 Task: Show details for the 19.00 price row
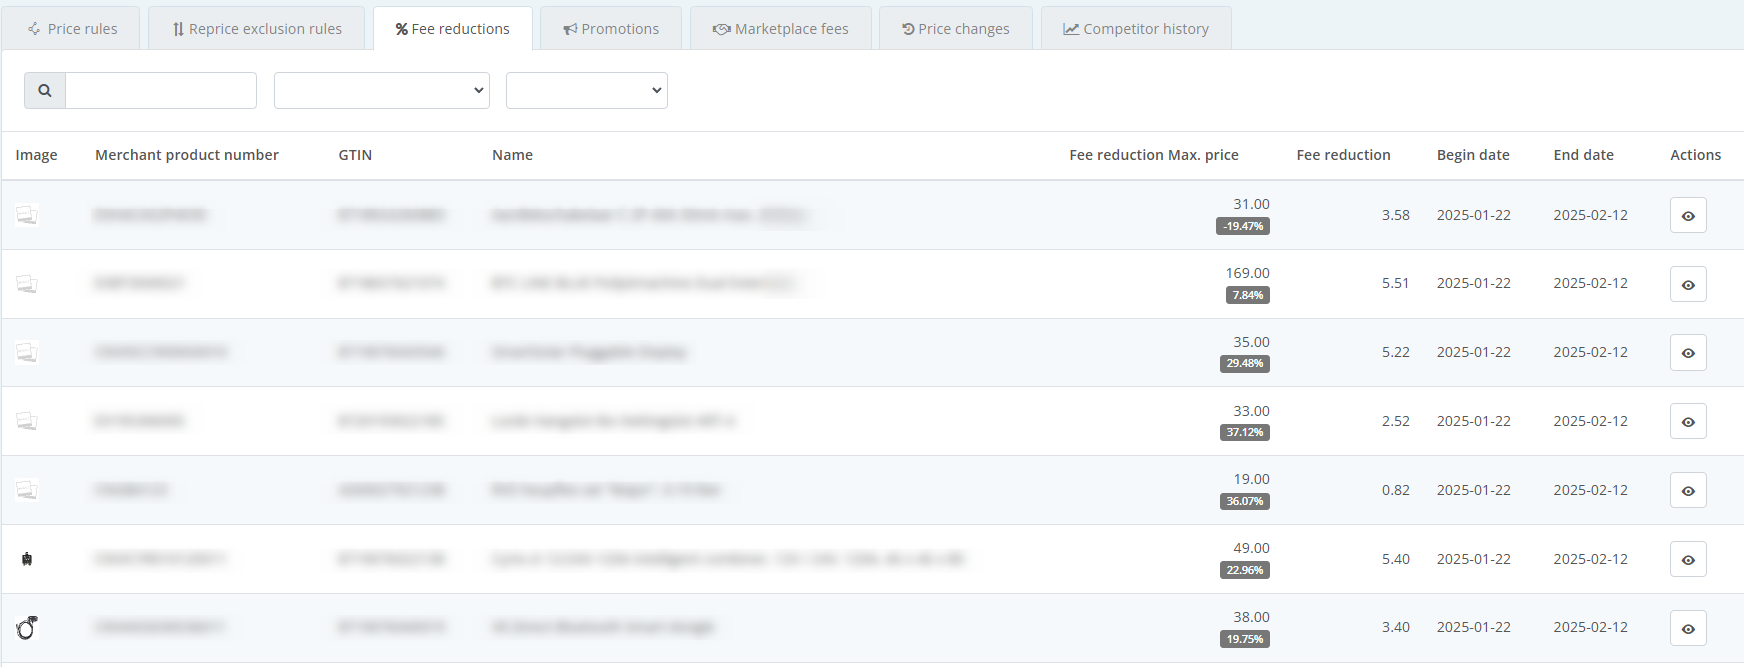pyautogui.click(x=1688, y=490)
